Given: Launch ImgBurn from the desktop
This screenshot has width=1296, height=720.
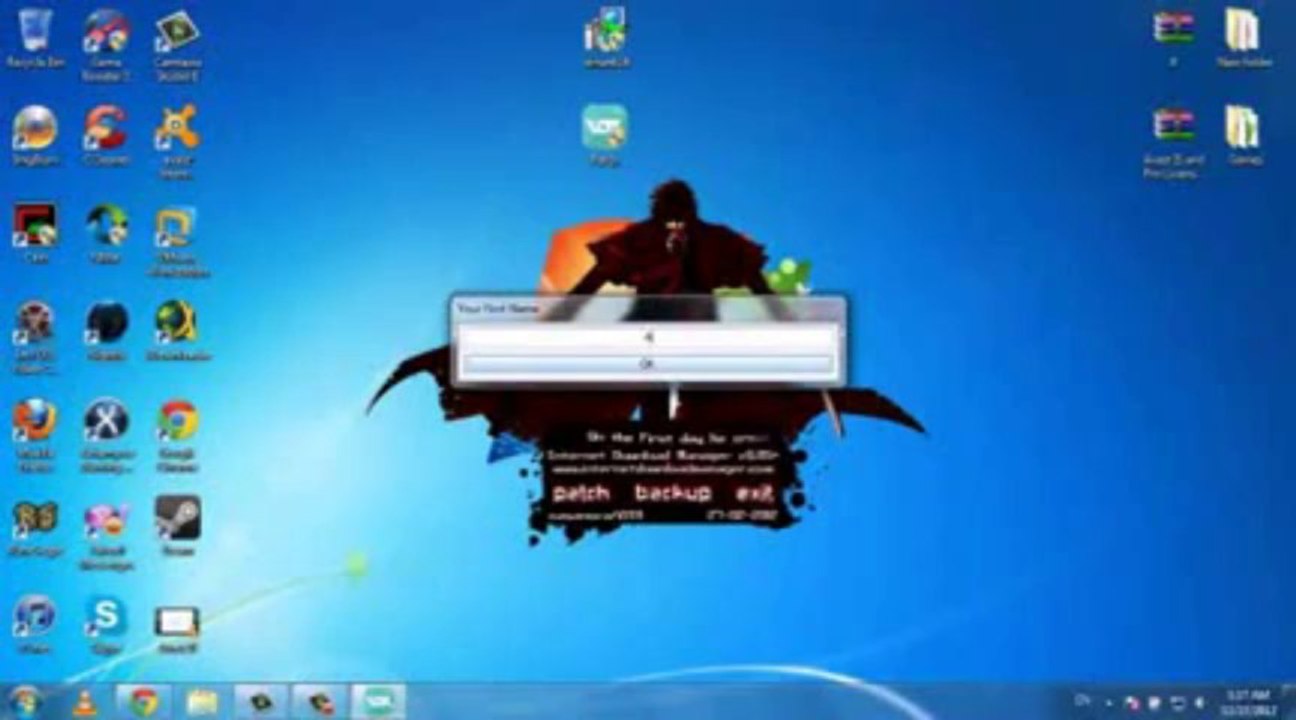Looking at the screenshot, I should click(x=35, y=135).
